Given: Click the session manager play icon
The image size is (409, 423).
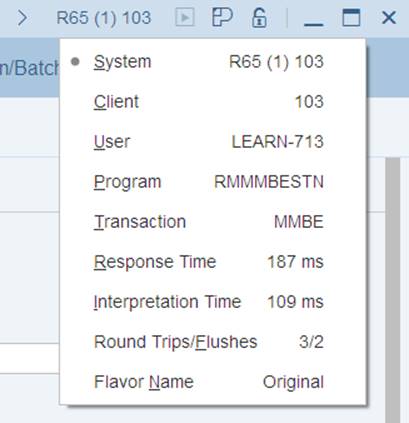Looking at the screenshot, I should [x=185, y=18].
